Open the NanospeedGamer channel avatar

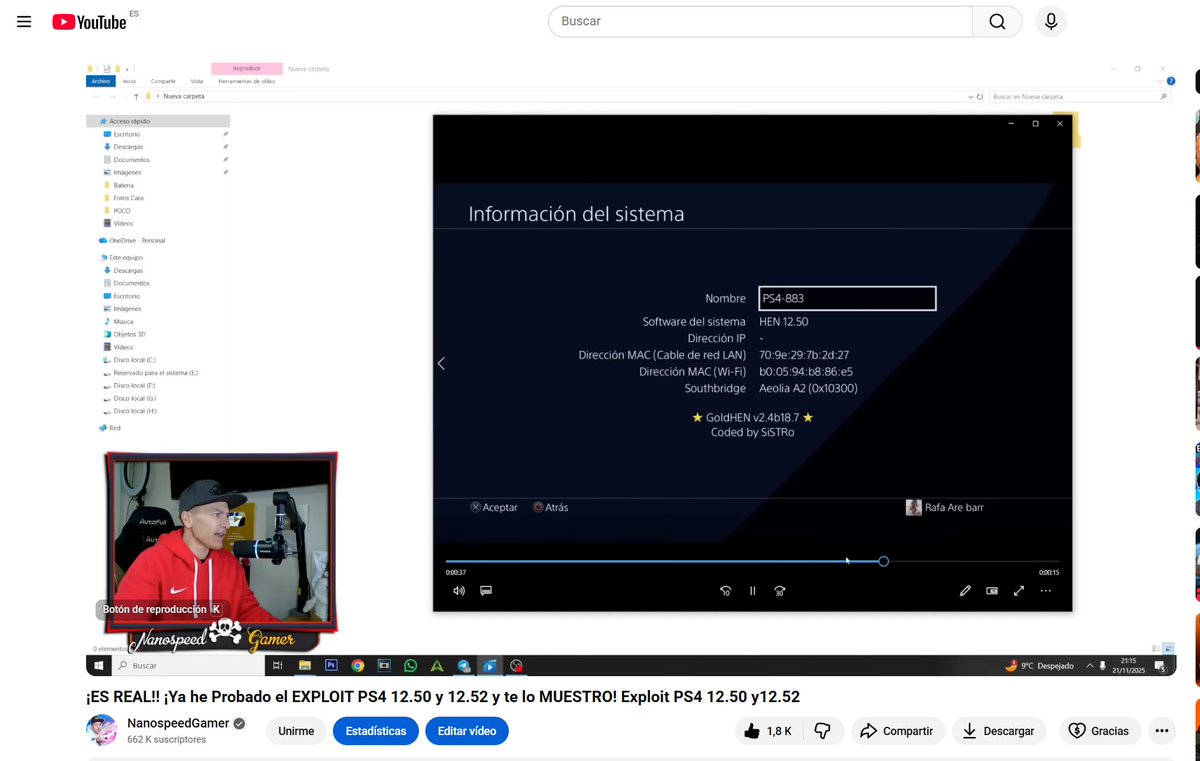pos(101,730)
